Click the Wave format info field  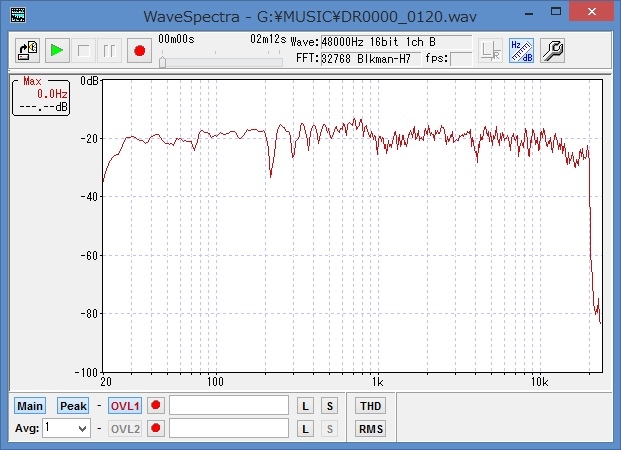[x=396, y=42]
